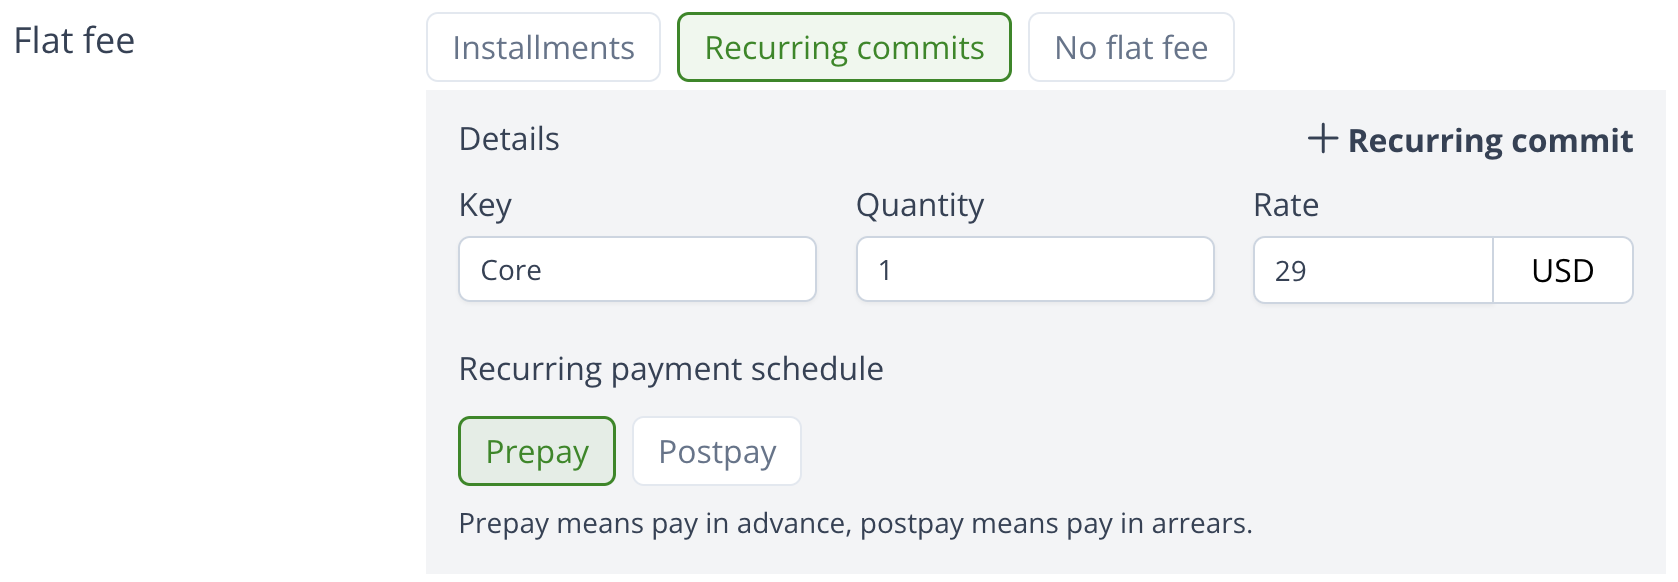This screenshot has width=1678, height=582.
Task: Click the 'Quantity' field label
Action: click(920, 205)
